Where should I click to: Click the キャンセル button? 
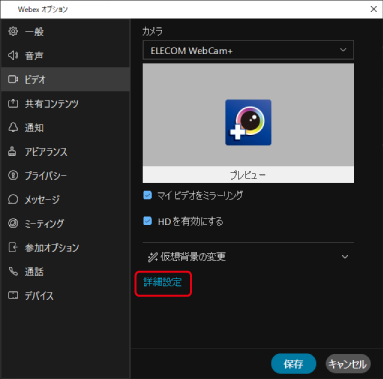348,364
